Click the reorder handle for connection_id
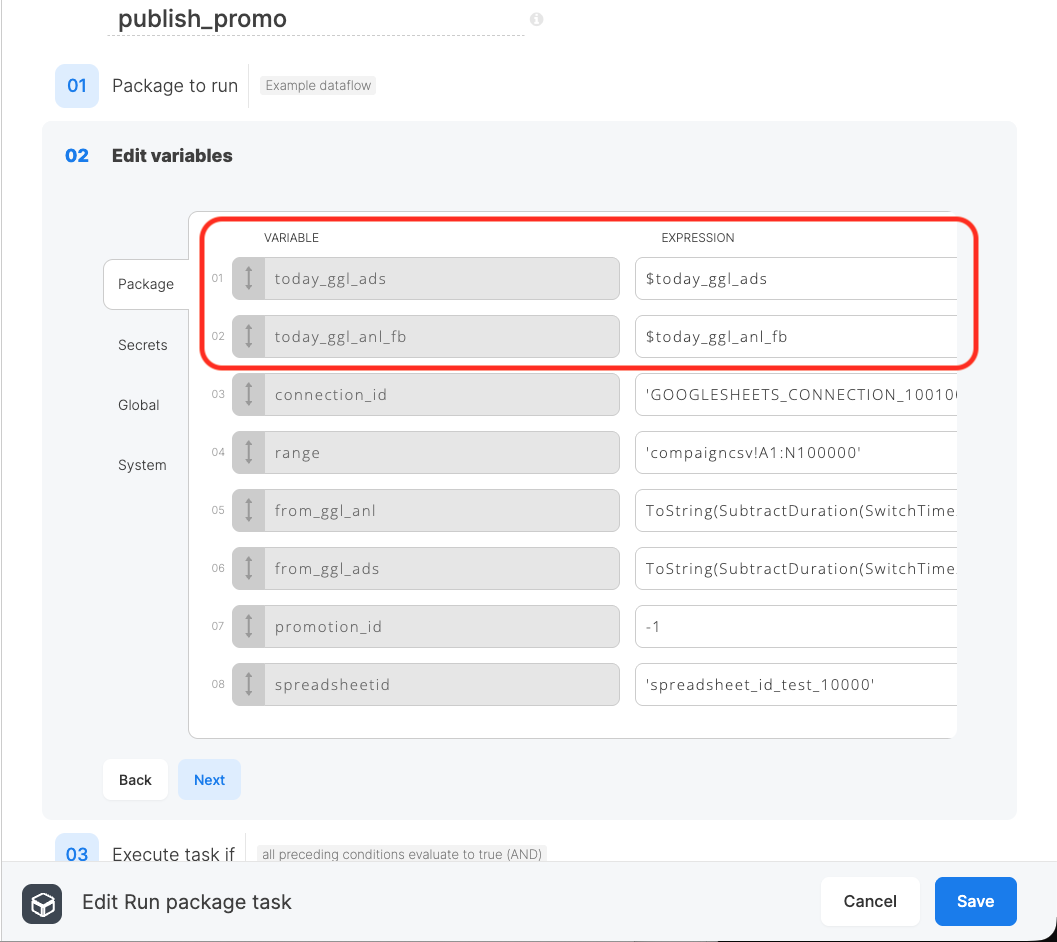This screenshot has height=942, width=1057. (249, 394)
